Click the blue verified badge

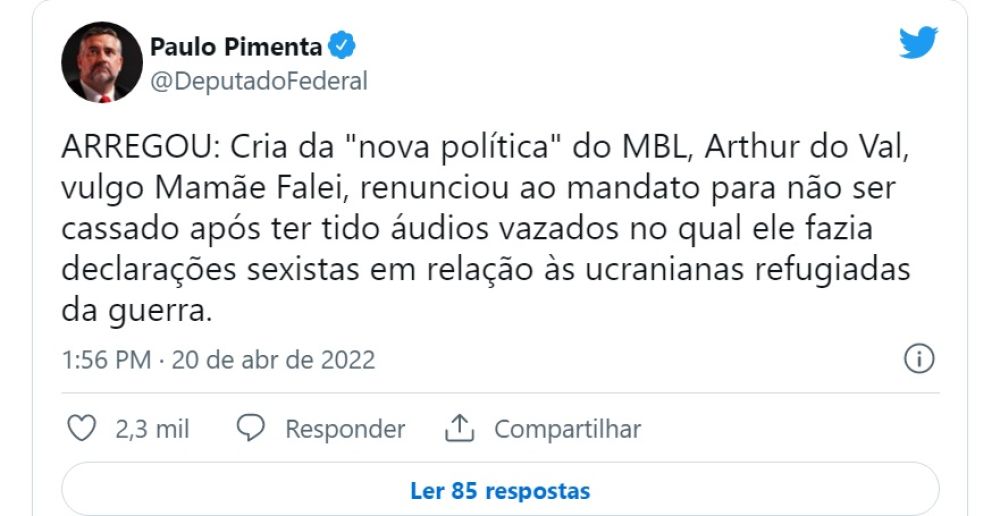pyautogui.click(x=343, y=46)
